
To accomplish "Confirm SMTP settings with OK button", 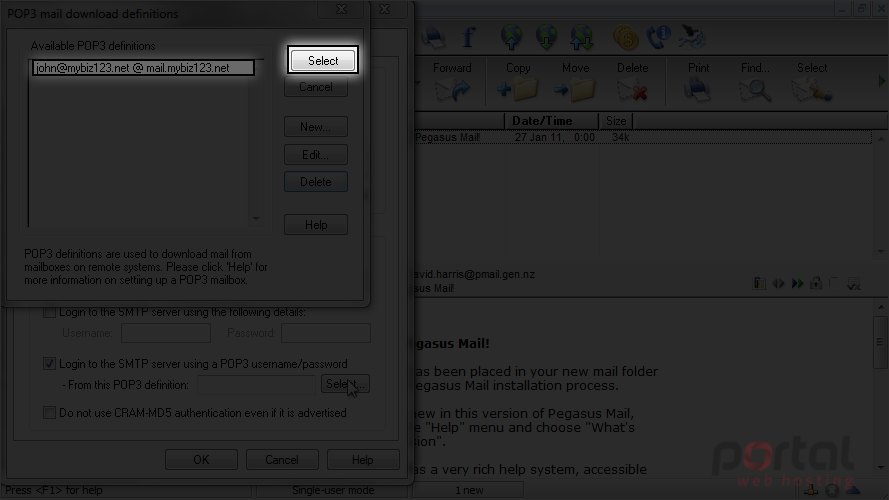I will [x=201, y=460].
